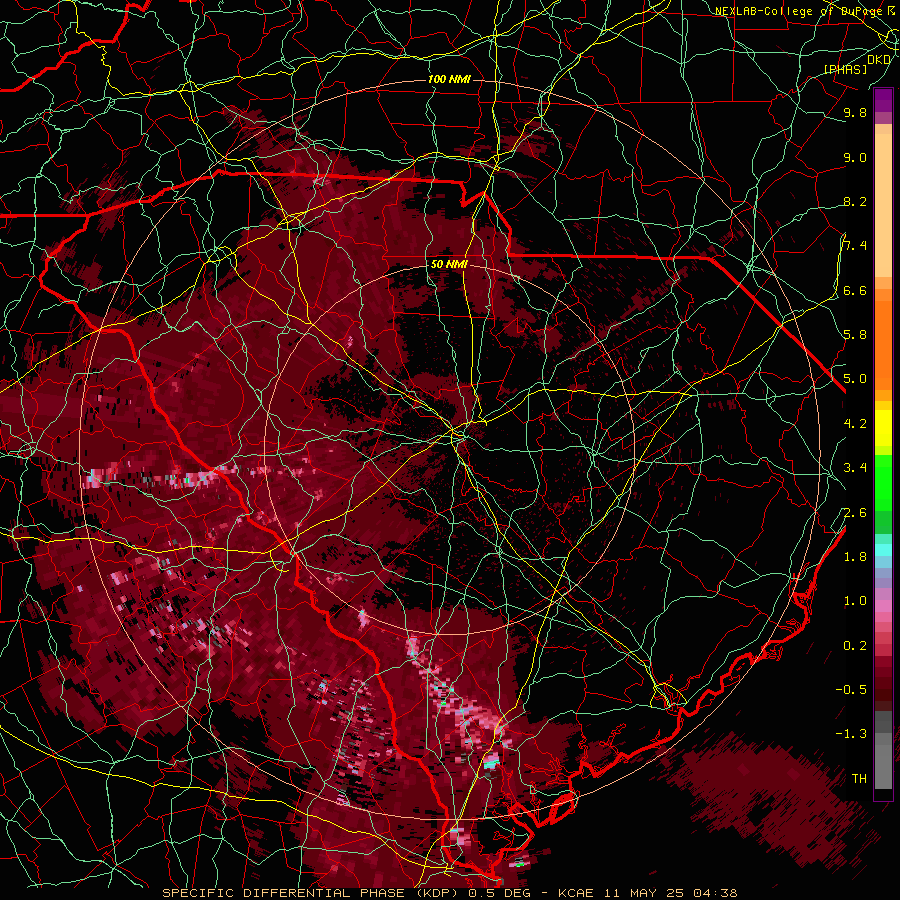Click "(KDP)" in the bottom caption

(x=435, y=893)
